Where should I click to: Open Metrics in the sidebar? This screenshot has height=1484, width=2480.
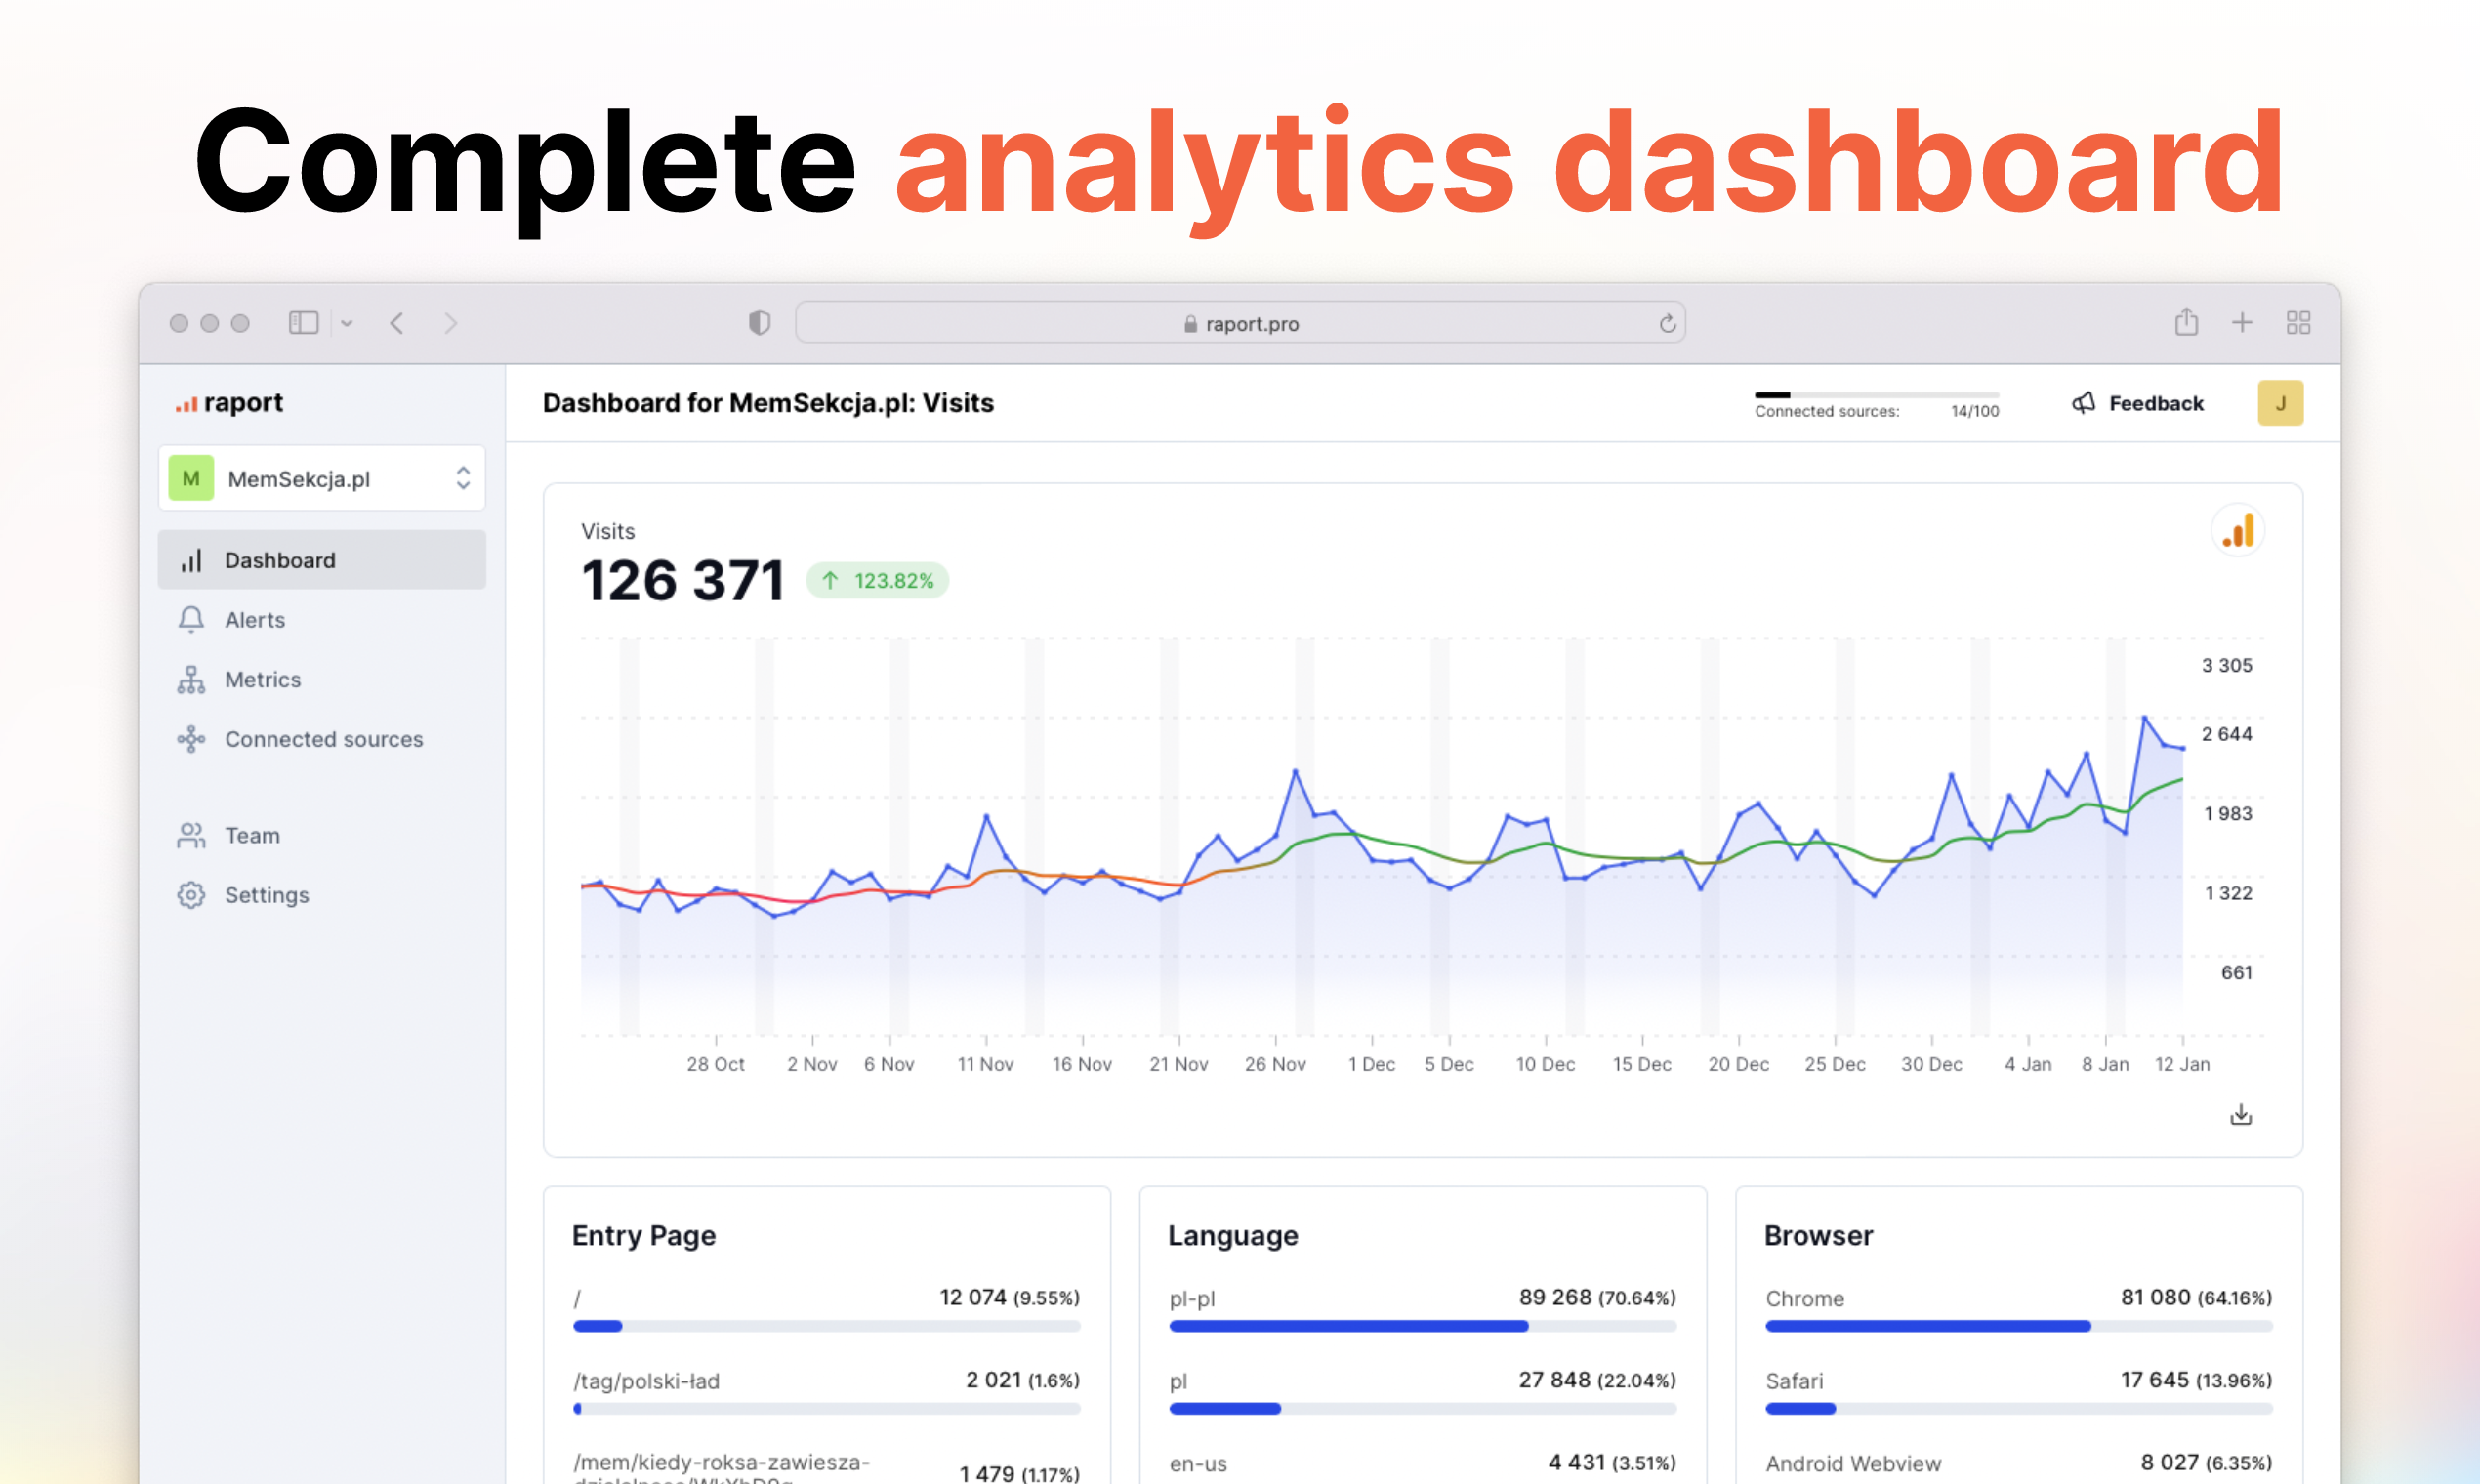pyautogui.click(x=262, y=679)
